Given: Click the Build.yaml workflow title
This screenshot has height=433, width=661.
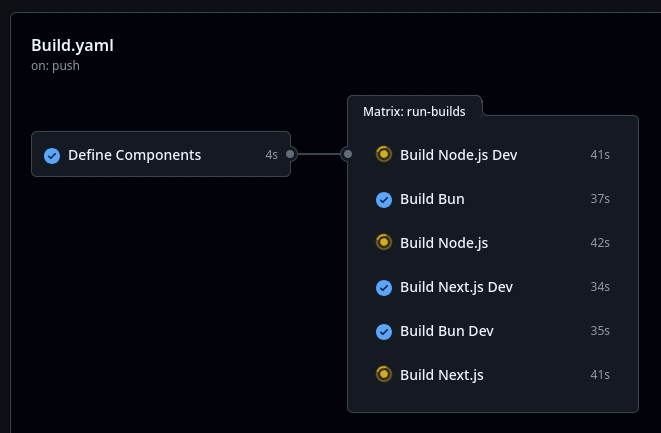Looking at the screenshot, I should pos(72,45).
